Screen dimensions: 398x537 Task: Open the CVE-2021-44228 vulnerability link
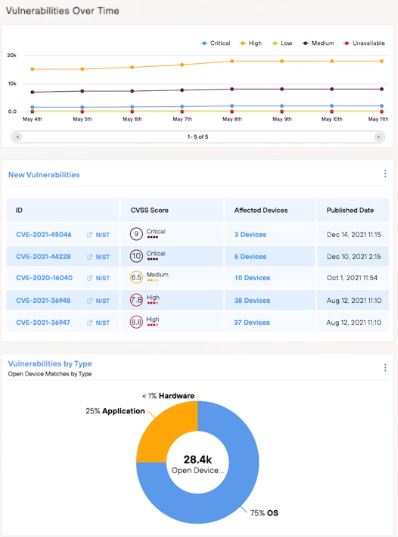(x=43, y=257)
